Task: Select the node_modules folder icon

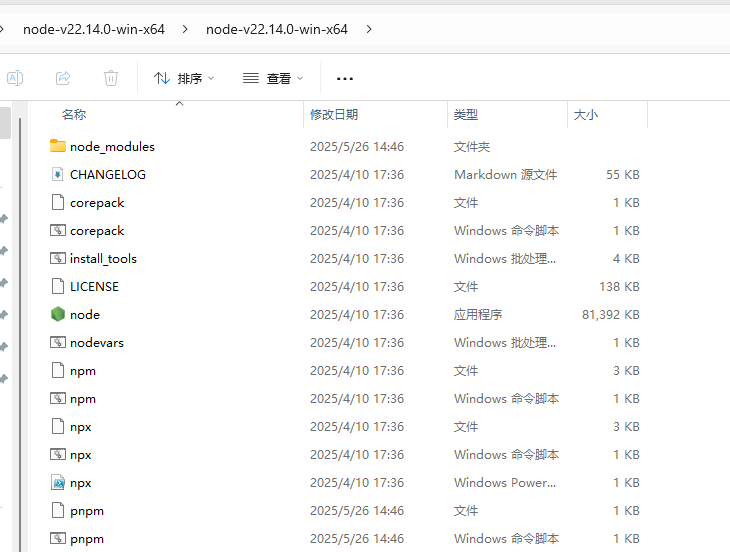Action: 58,146
